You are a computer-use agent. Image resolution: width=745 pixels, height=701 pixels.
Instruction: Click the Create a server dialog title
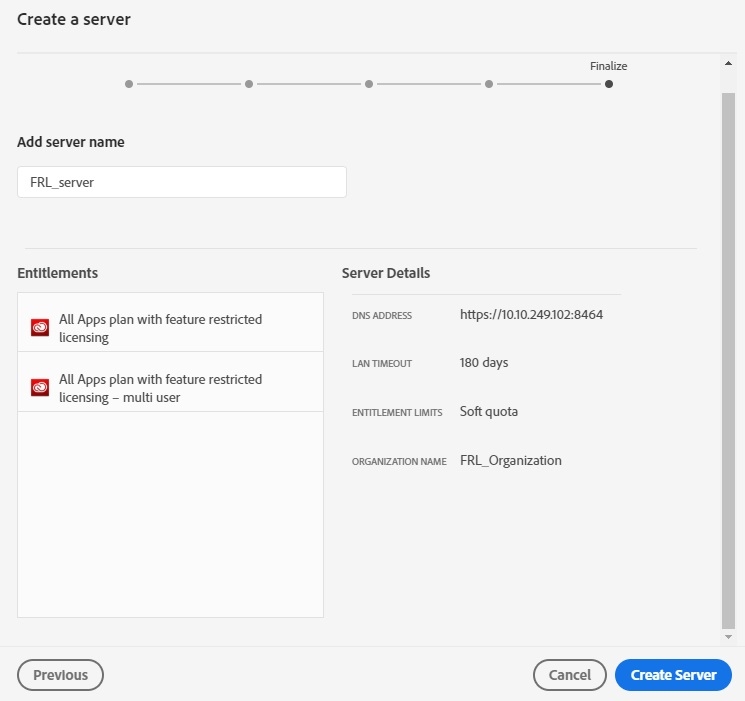click(74, 19)
